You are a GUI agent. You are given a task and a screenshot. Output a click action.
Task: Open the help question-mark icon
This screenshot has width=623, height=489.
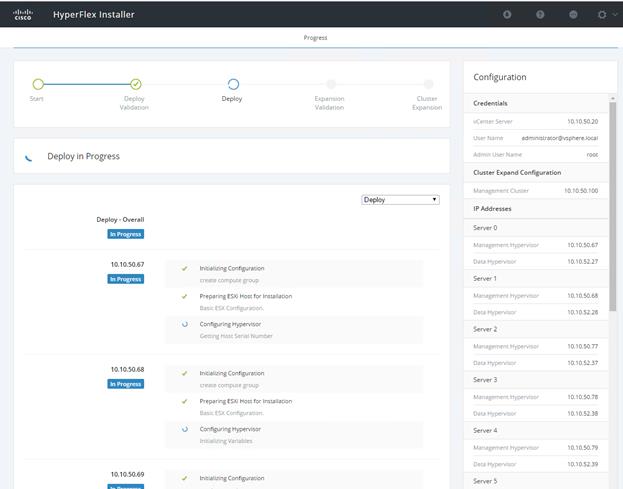pyautogui.click(x=540, y=15)
